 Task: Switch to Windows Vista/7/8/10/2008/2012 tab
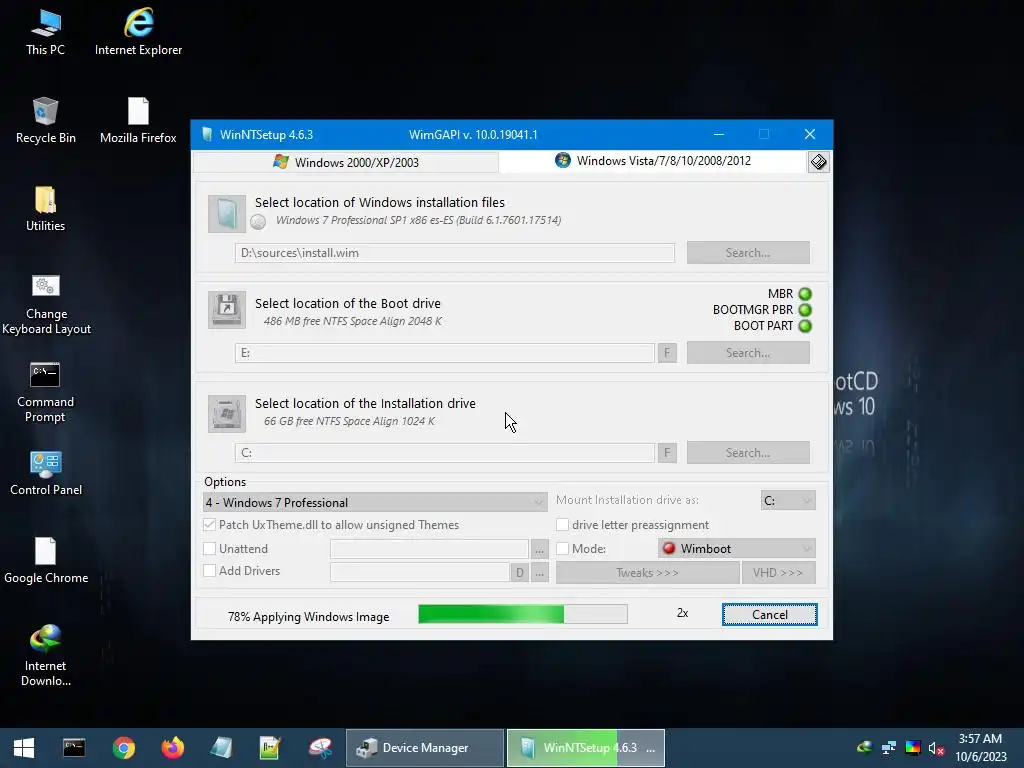pyautogui.click(x=653, y=161)
